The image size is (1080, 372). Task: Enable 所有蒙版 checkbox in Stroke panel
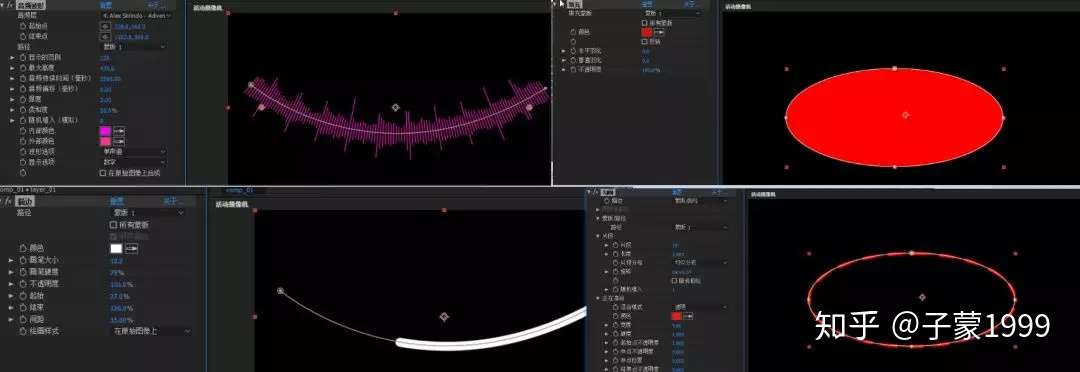114,225
